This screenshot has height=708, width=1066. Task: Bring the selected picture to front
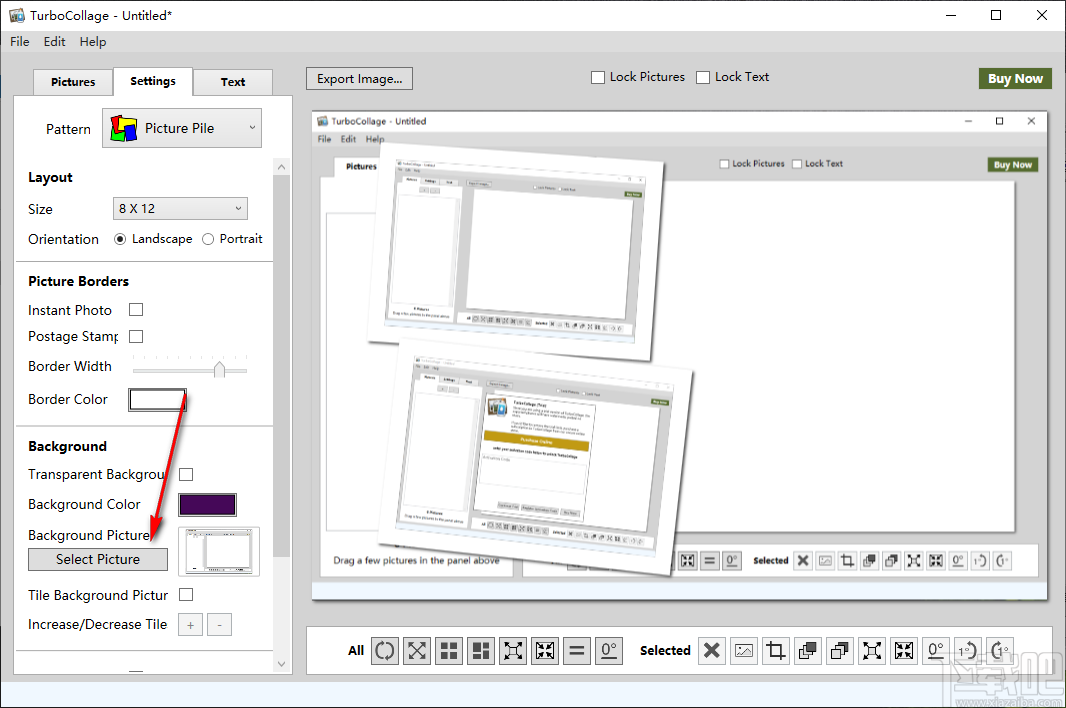tap(808, 651)
